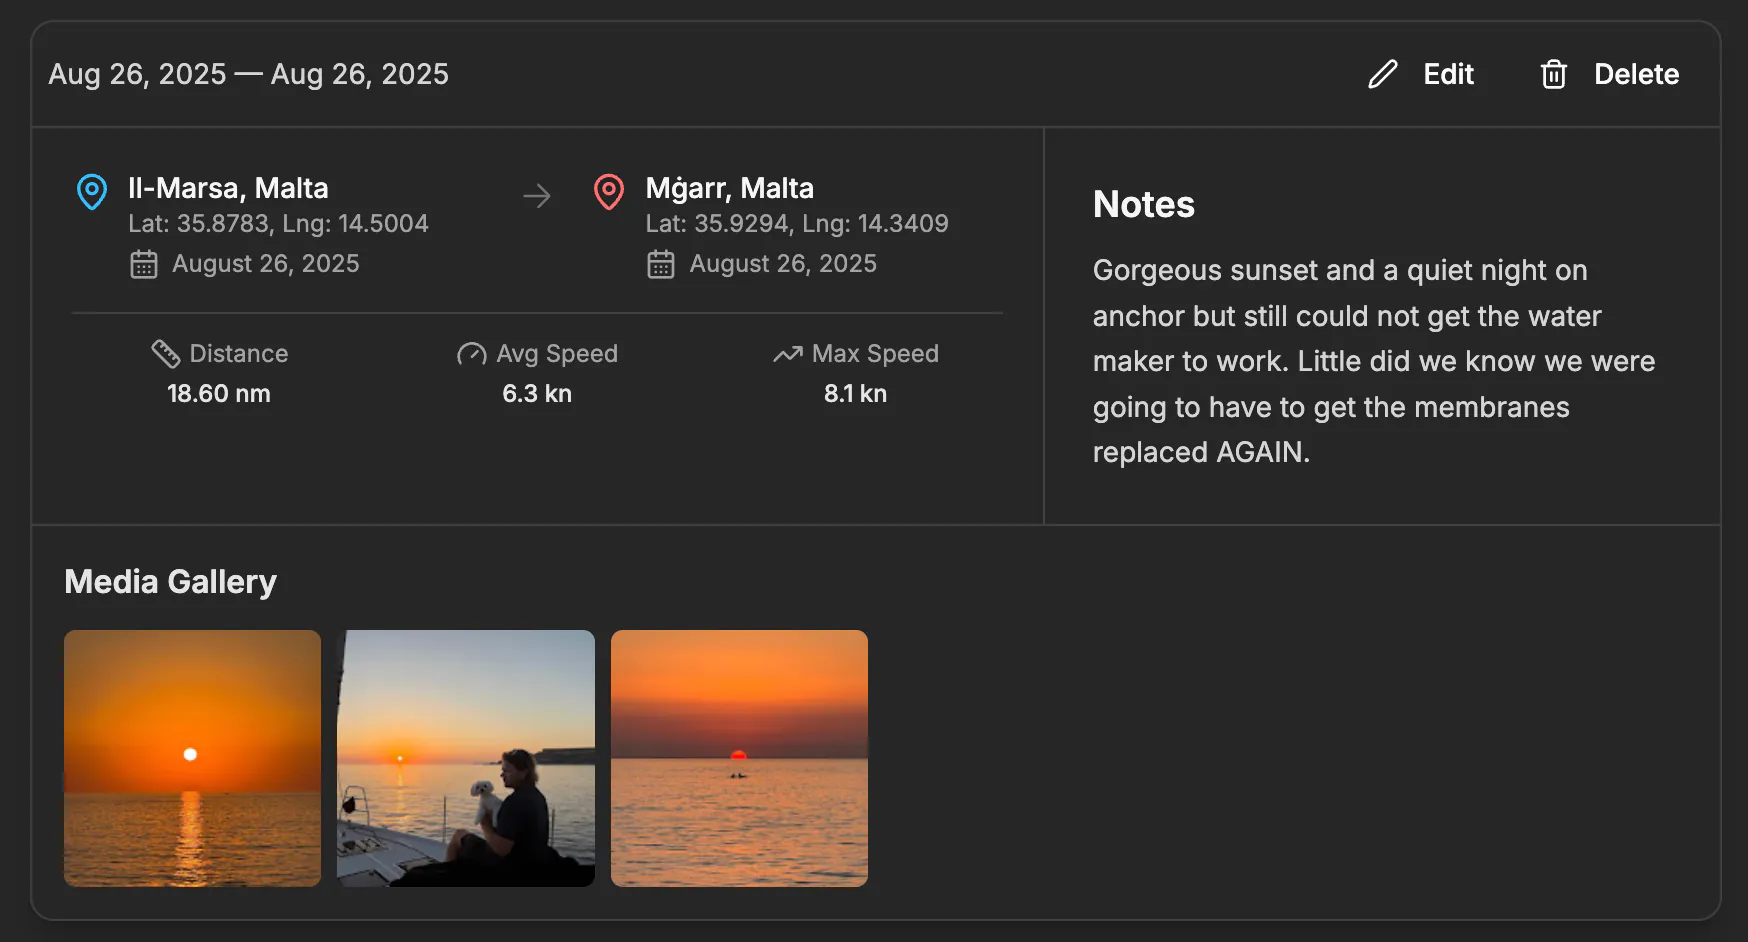Open the third sunset-over-water photo
1748x942 pixels.
[x=740, y=758]
